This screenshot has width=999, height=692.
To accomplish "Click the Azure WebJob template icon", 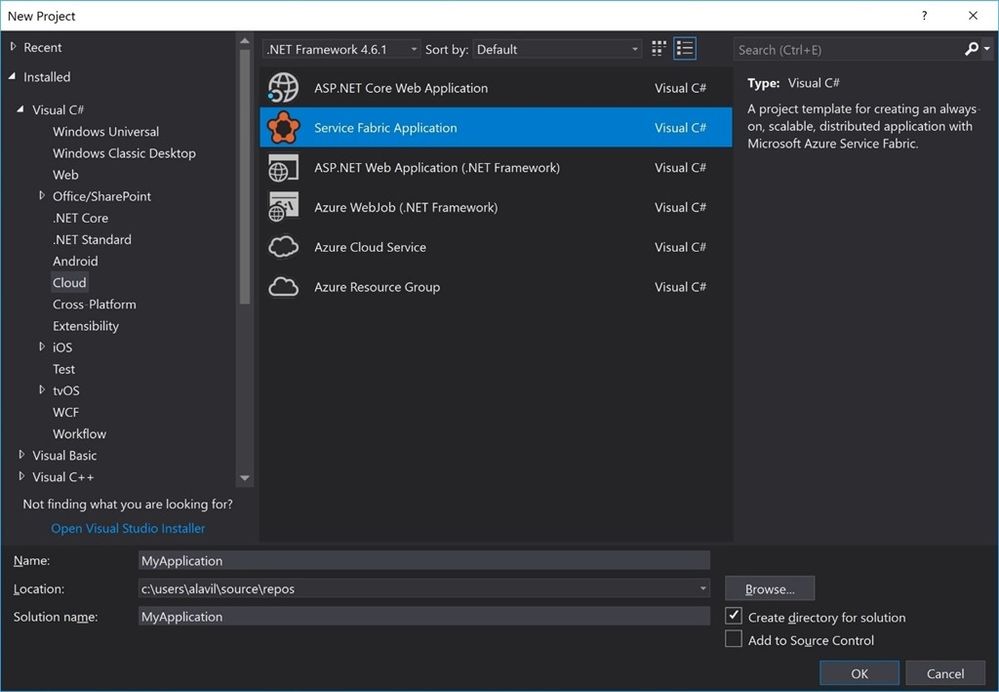I will (x=283, y=207).
